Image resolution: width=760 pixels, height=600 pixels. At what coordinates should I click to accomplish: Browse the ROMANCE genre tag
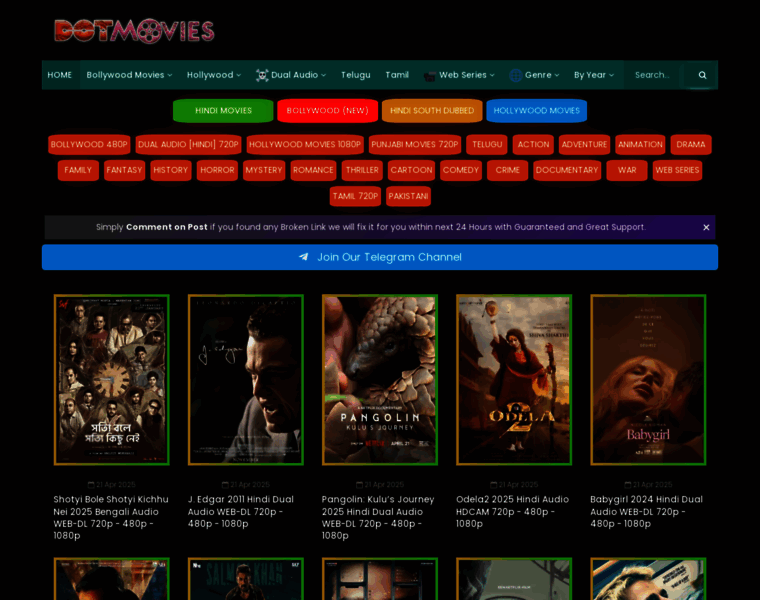[x=313, y=170]
